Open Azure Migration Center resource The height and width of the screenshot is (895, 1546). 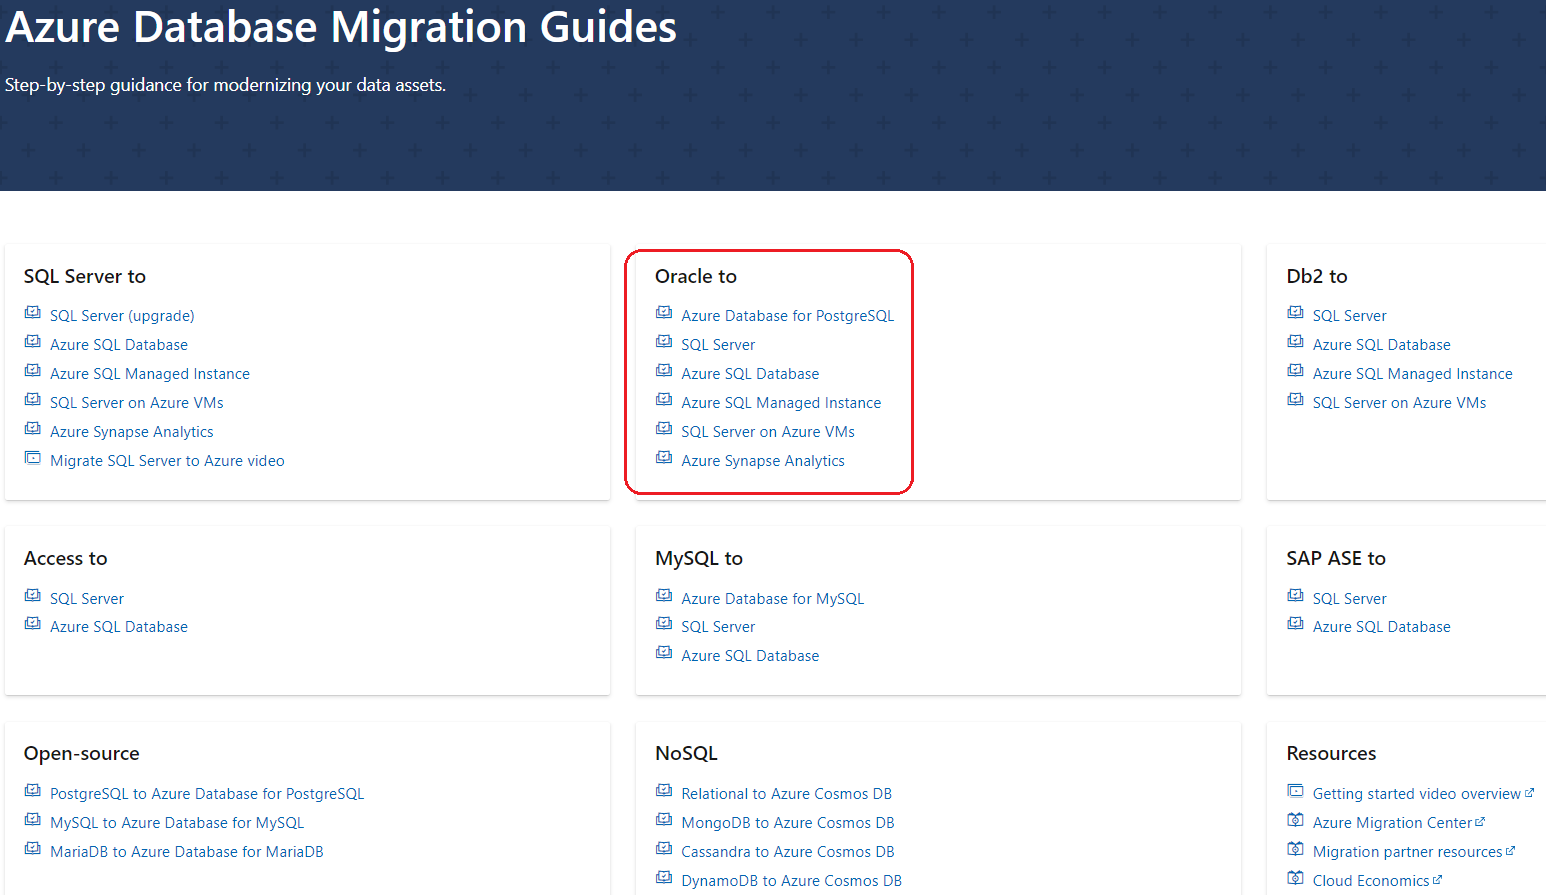[x=1399, y=823]
